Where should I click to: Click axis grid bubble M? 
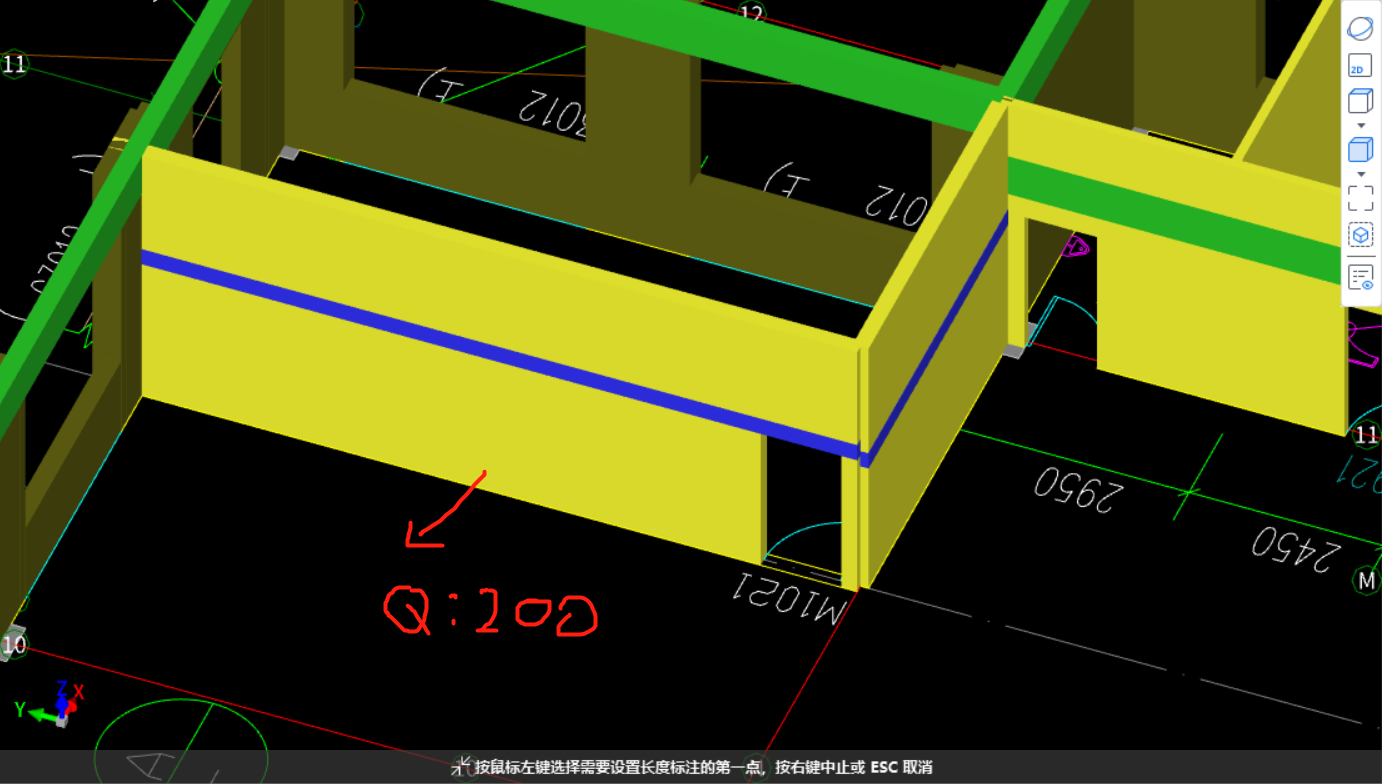point(1367,581)
